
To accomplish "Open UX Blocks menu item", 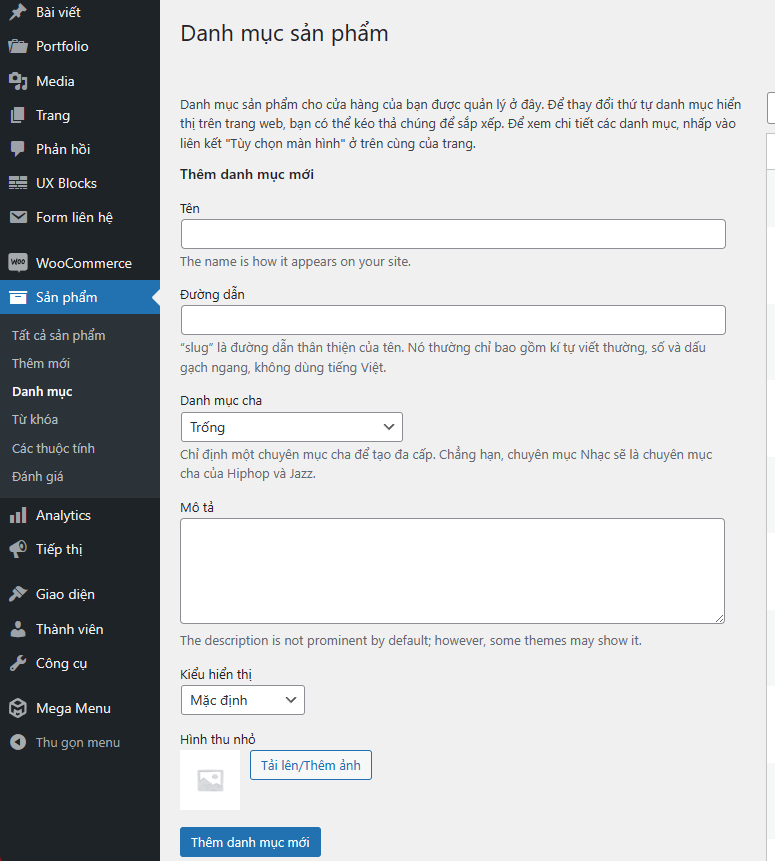I will (66, 183).
